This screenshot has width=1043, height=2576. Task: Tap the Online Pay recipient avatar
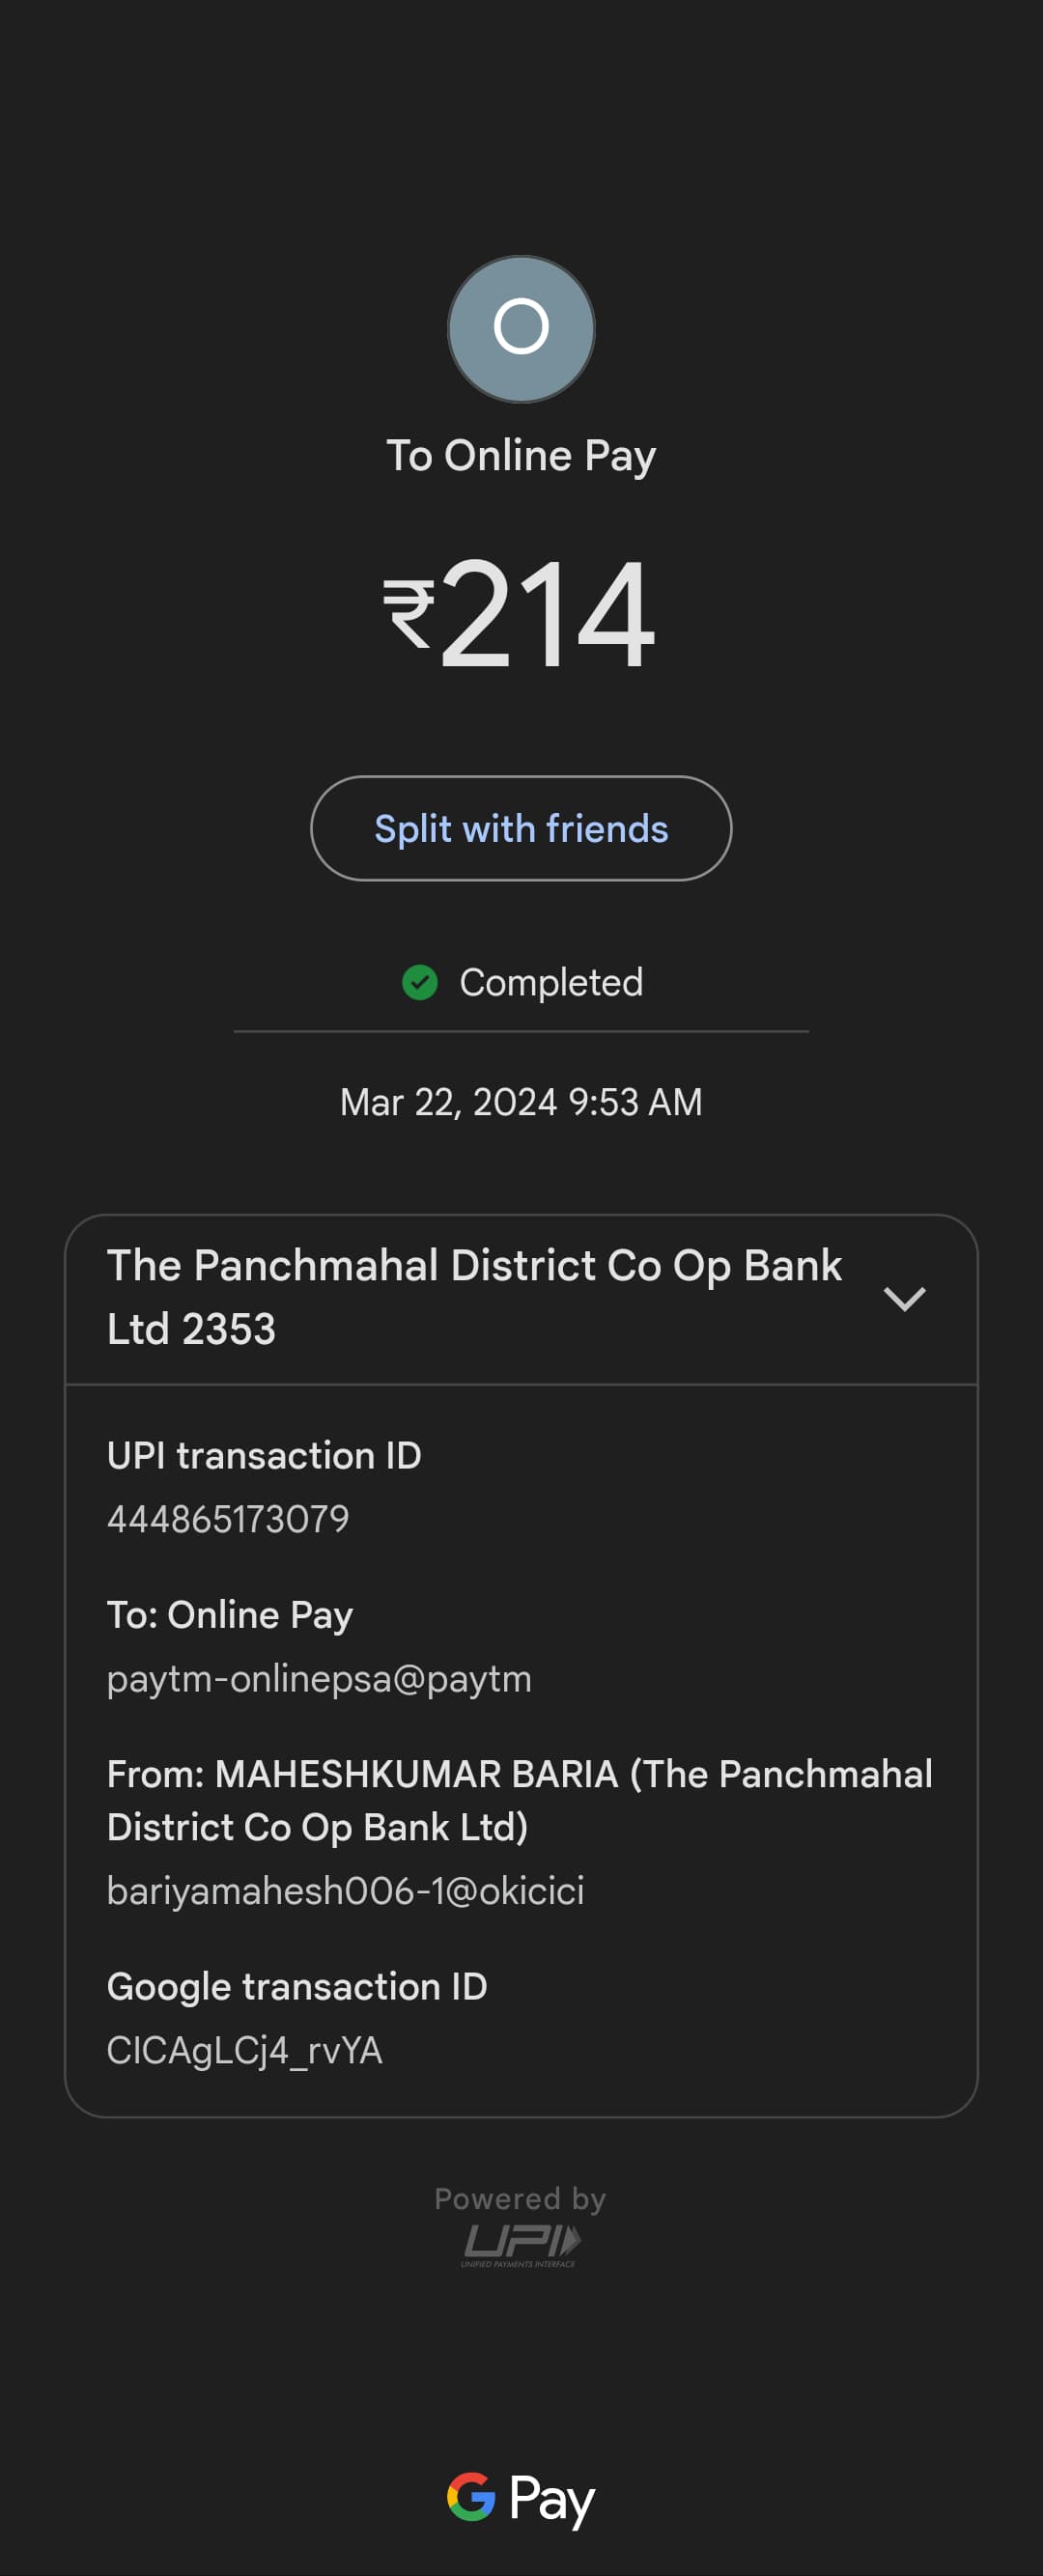point(521,329)
